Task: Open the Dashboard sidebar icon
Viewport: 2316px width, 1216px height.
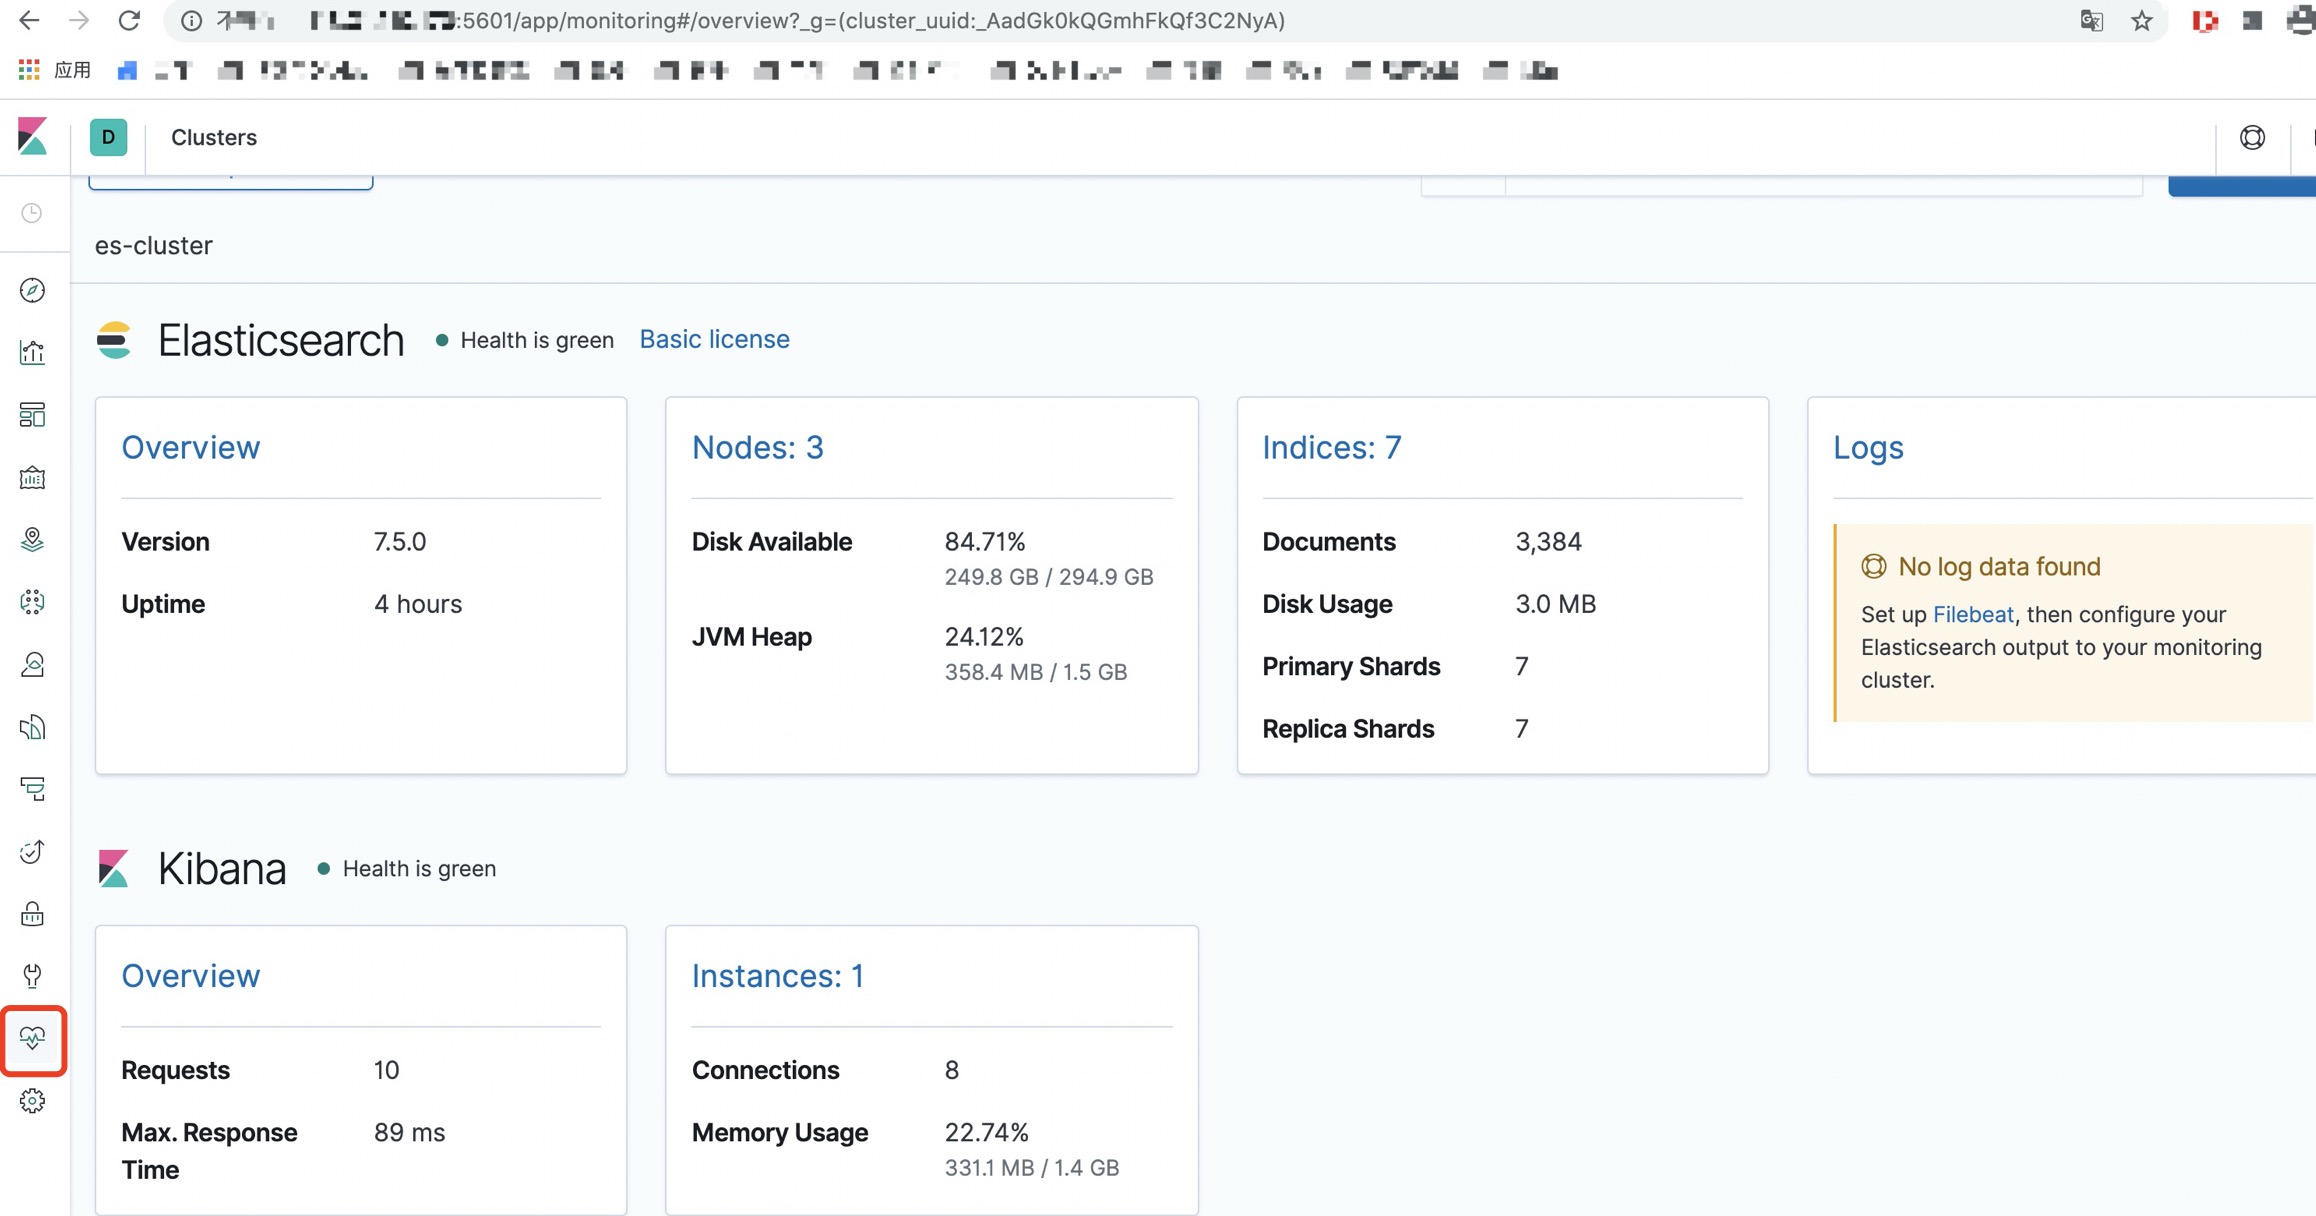Action: pyautogui.click(x=32, y=415)
